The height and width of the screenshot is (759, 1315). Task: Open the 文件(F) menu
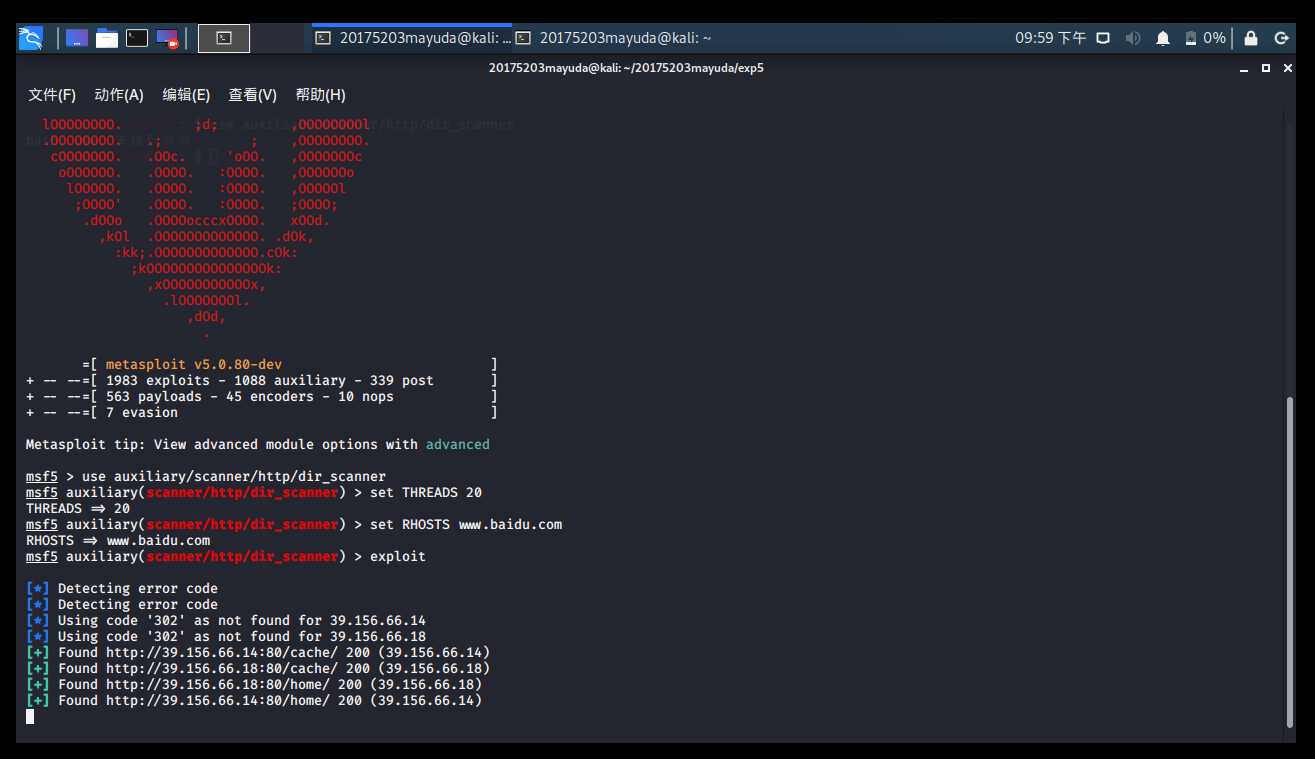52,95
